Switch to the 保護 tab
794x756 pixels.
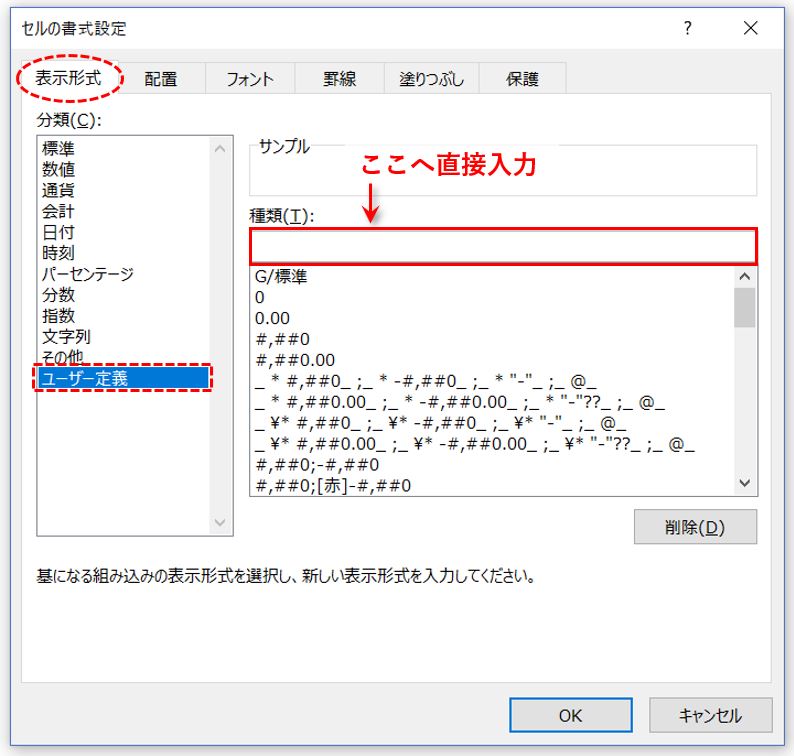[x=522, y=79]
